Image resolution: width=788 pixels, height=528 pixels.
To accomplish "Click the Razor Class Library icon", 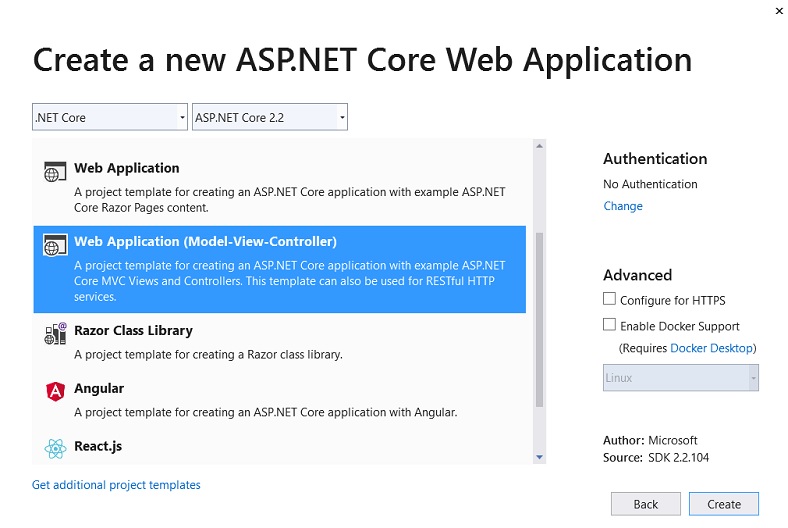I will (x=55, y=333).
